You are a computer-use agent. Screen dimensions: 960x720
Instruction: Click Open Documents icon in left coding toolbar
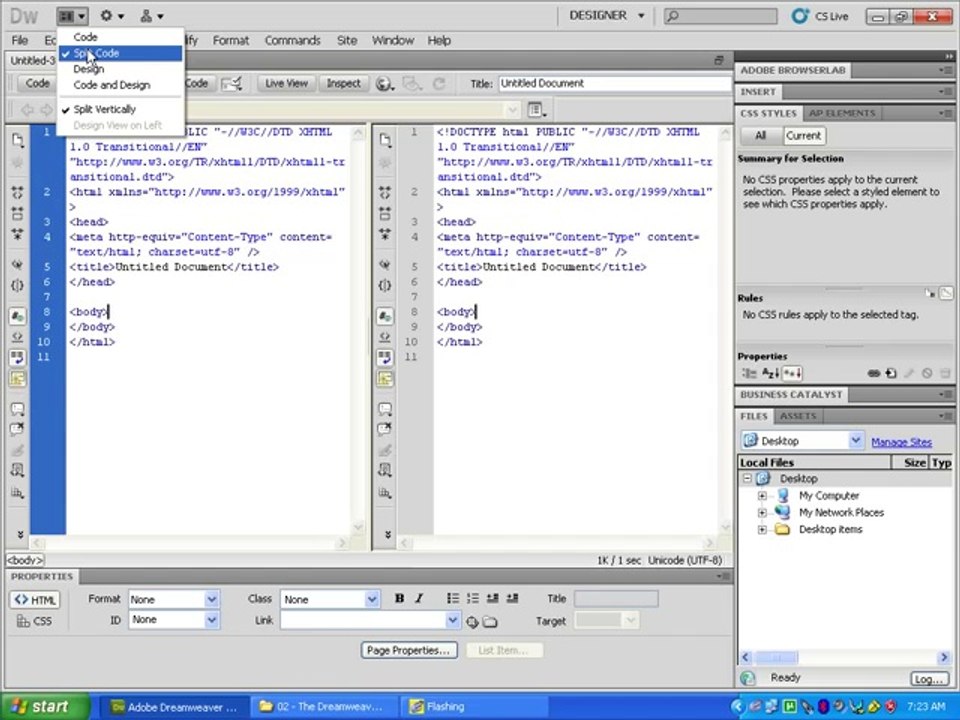(18, 140)
